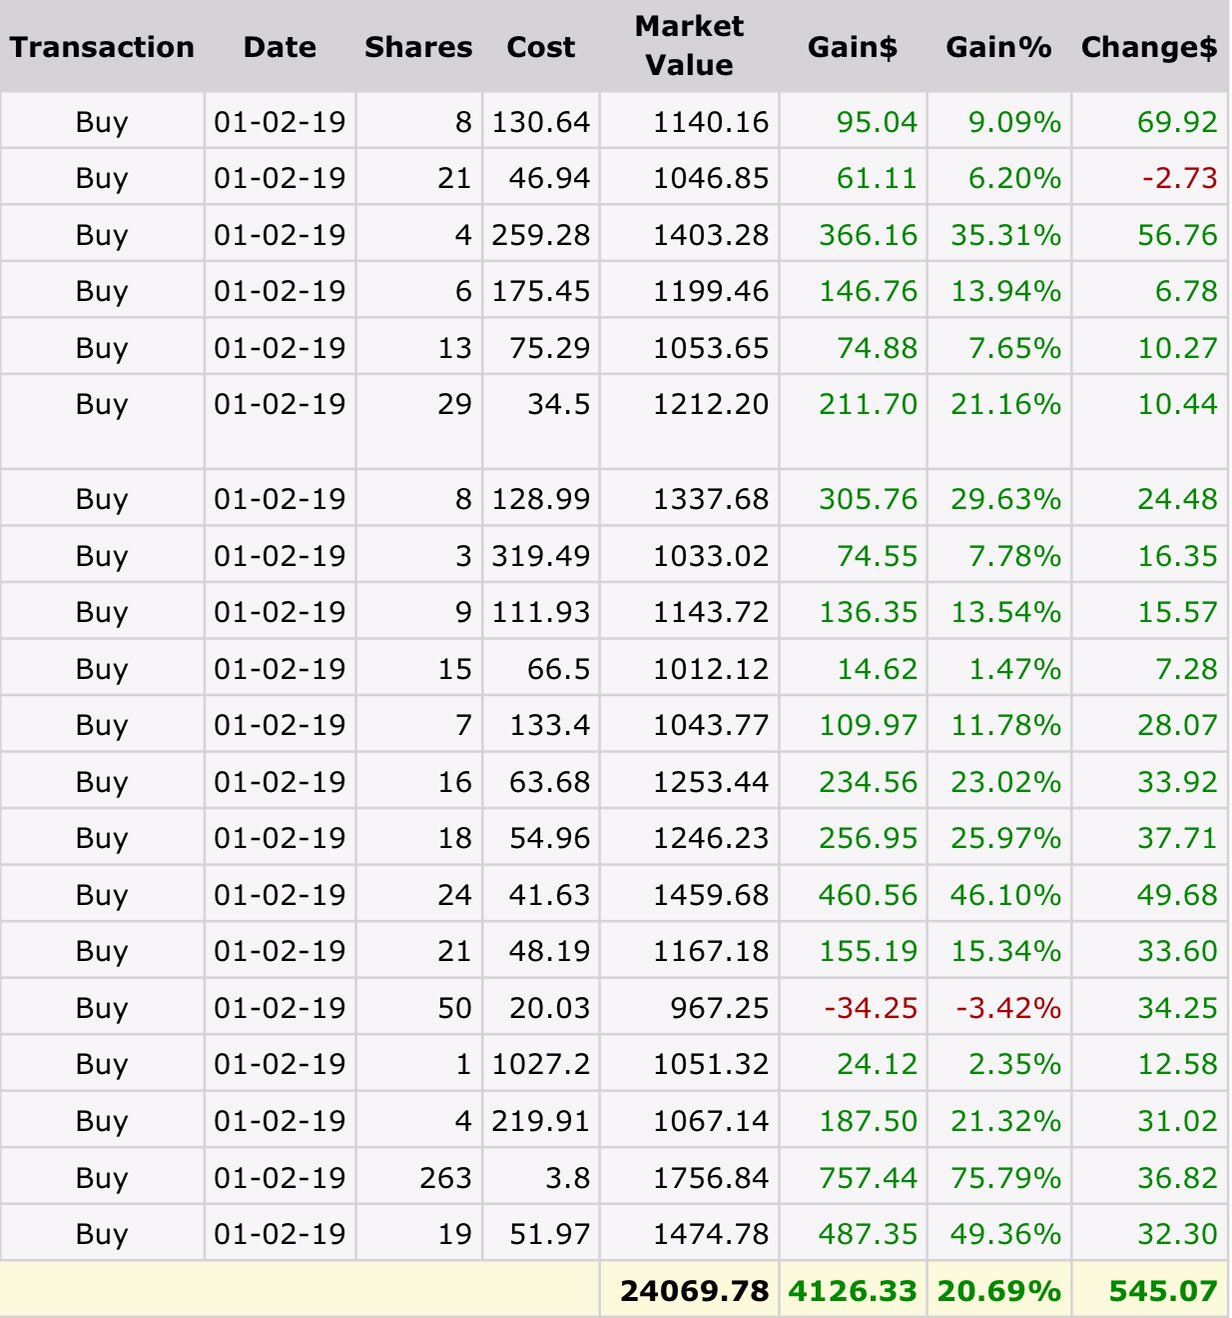Sort by the Date column header
Screen dimensions: 1232x1318
(x=279, y=47)
